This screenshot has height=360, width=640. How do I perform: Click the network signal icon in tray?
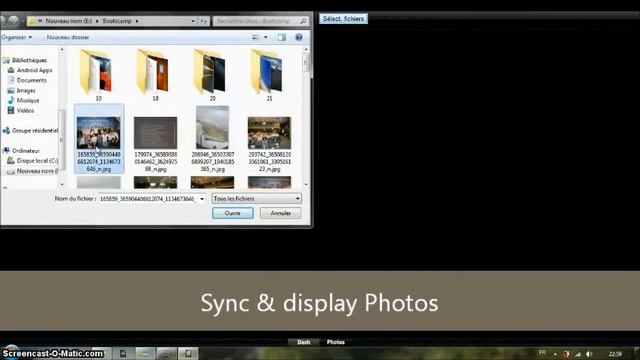click(x=578, y=354)
